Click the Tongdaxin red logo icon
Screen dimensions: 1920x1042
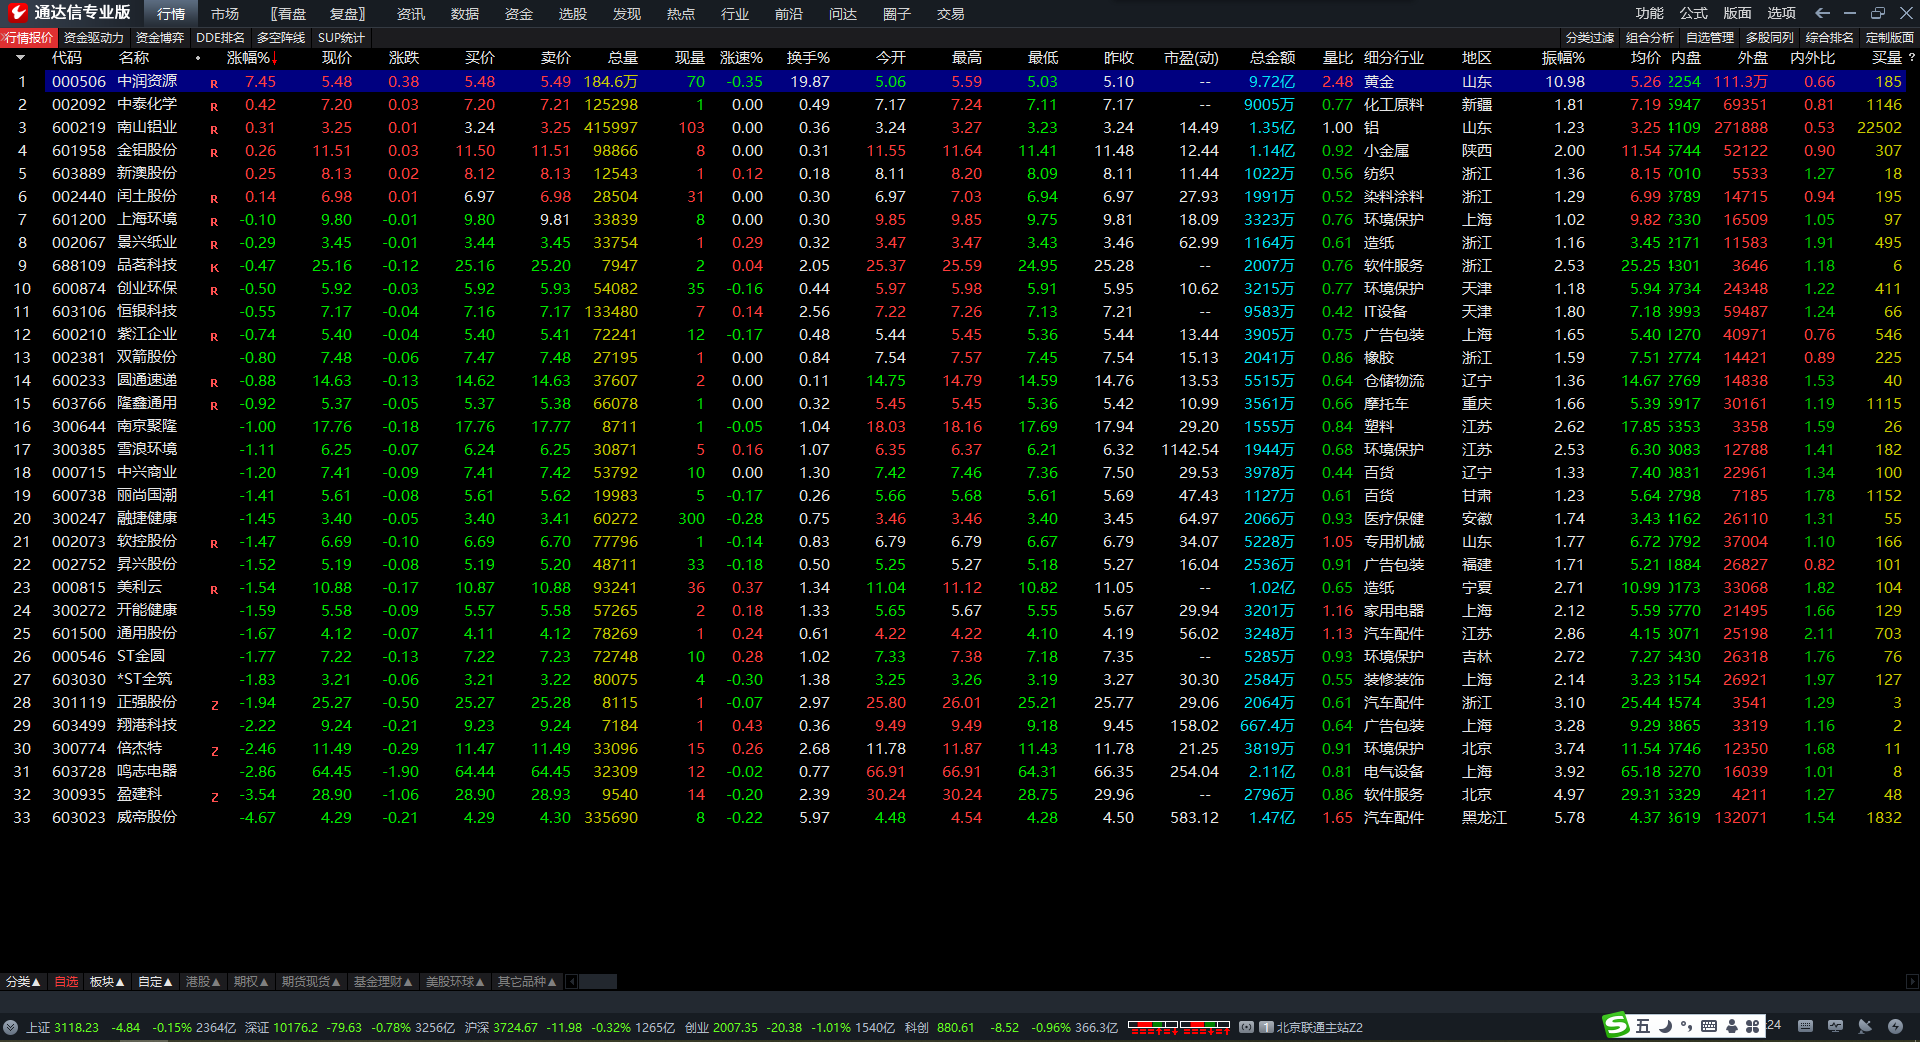pyautogui.click(x=17, y=13)
